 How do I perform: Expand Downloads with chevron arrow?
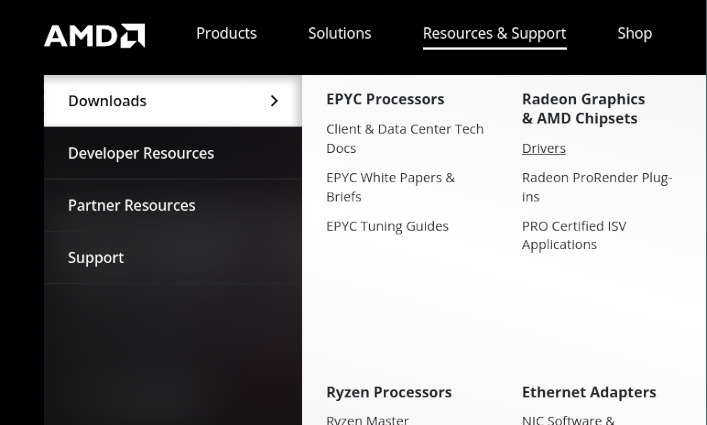[274, 101]
